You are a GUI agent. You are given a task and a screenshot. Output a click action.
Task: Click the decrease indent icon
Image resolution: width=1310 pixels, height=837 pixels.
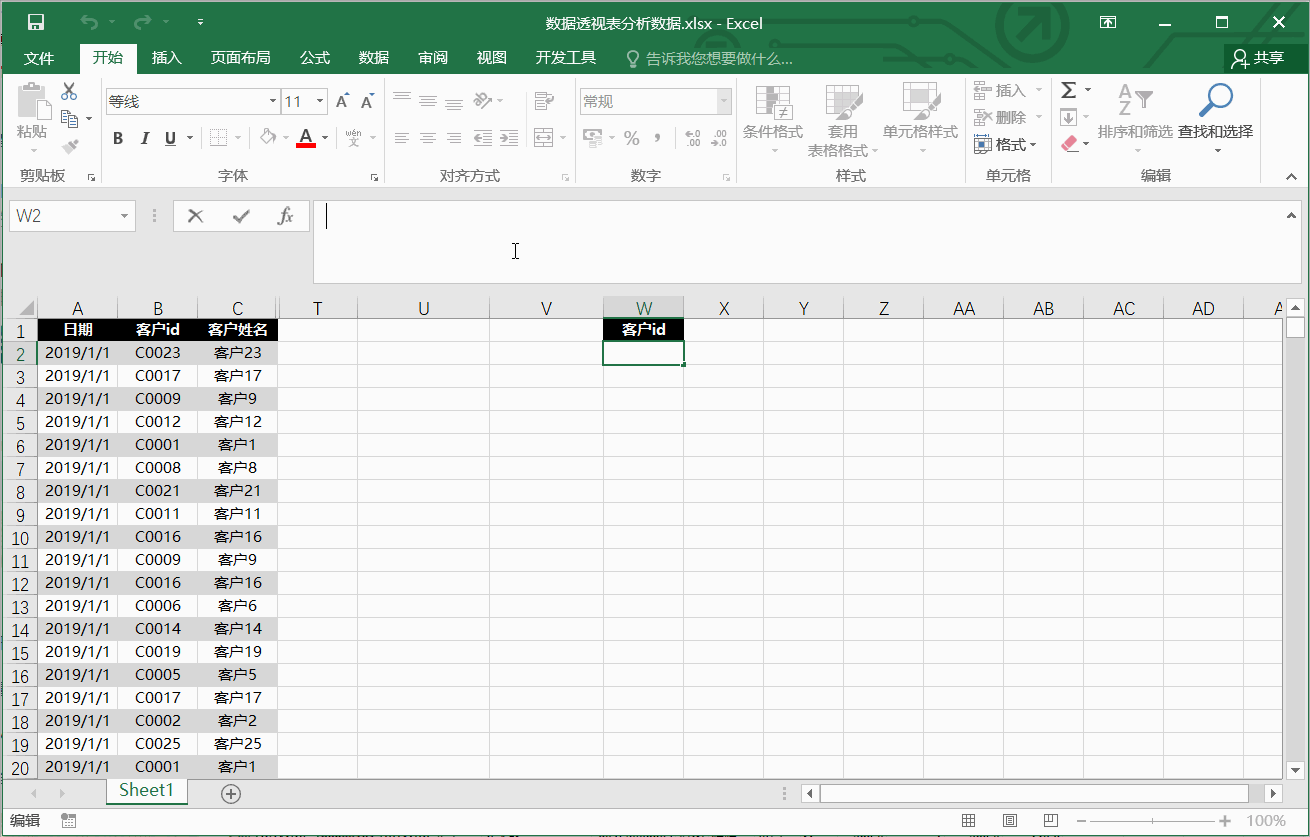pos(483,137)
